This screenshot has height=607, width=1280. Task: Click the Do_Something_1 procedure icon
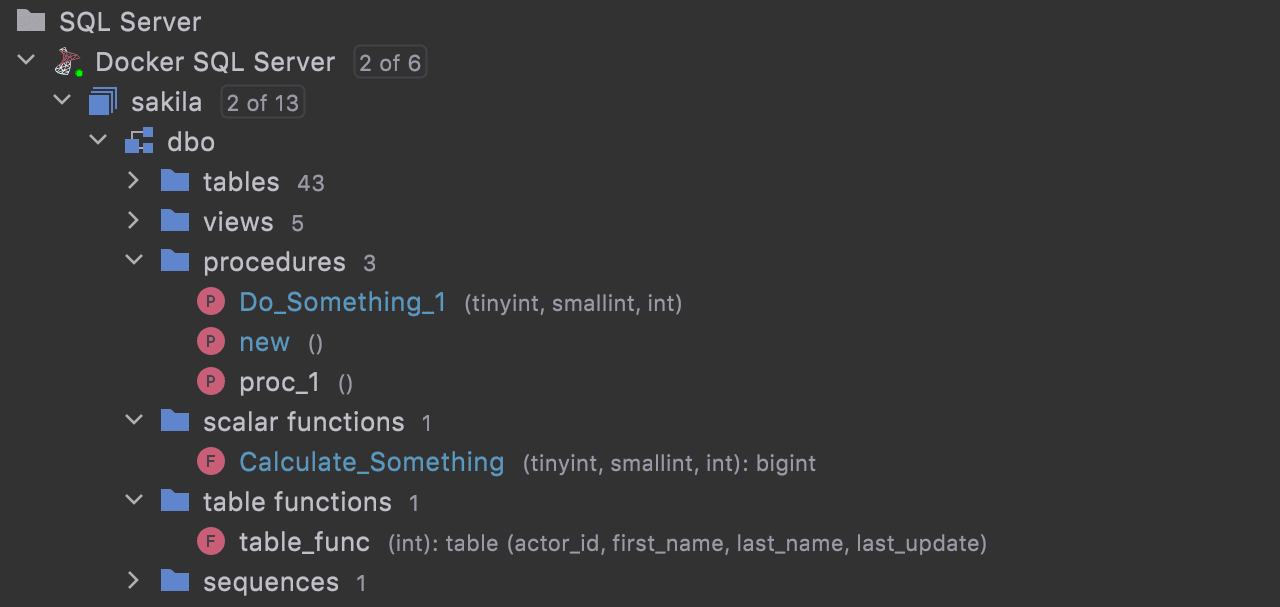[x=211, y=302]
